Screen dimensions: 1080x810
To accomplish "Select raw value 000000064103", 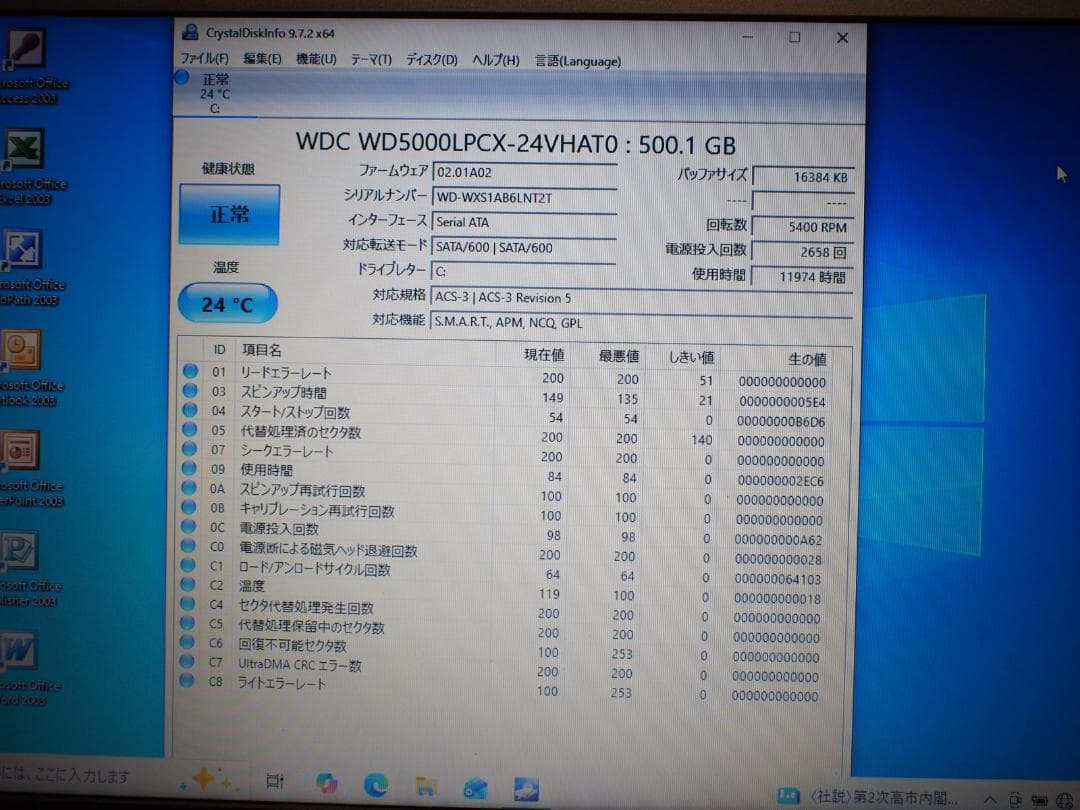I will 778,579.
